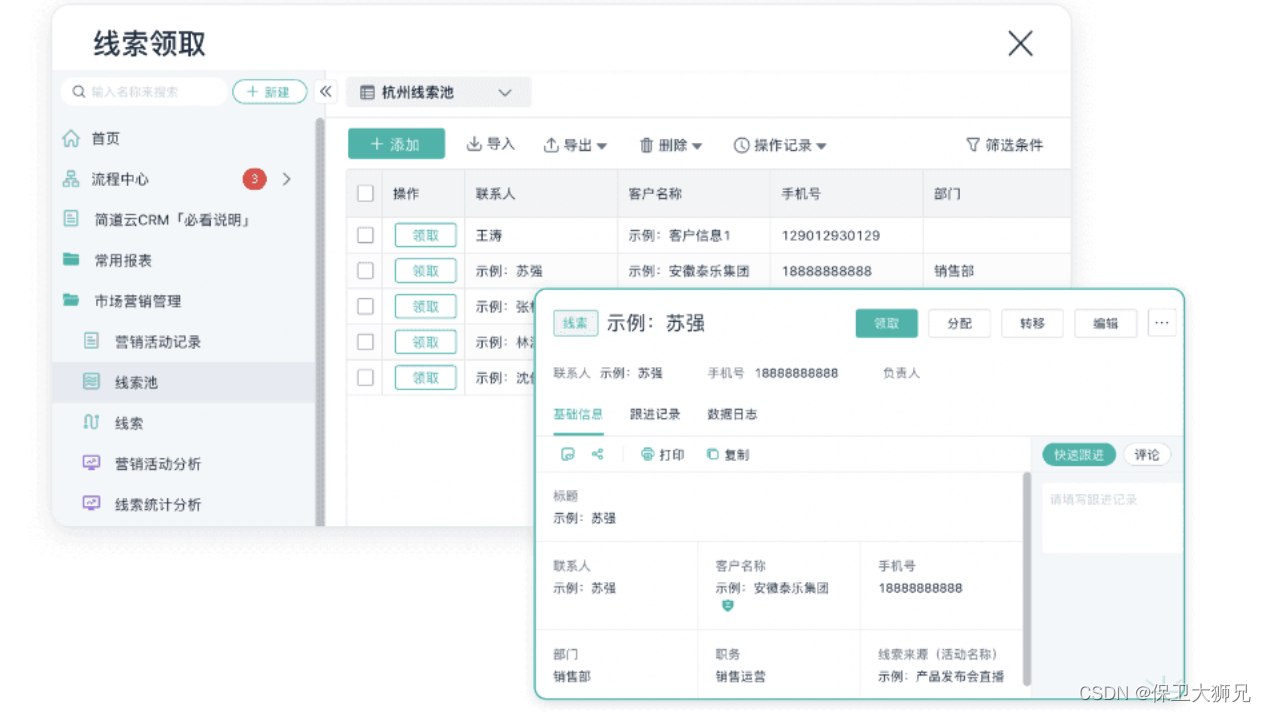Viewport: 1266px width, 712px height.
Task: Click the 导出 upload arrow icon
Action: pos(551,145)
